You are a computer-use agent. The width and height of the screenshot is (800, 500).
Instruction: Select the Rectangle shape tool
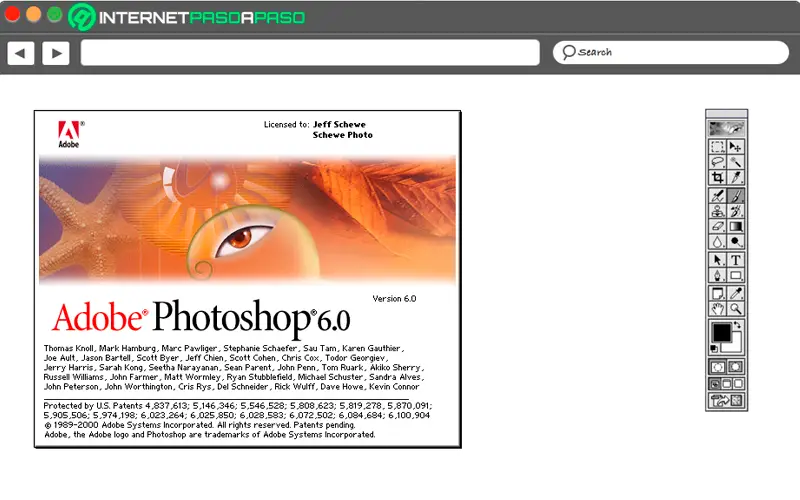click(735, 276)
